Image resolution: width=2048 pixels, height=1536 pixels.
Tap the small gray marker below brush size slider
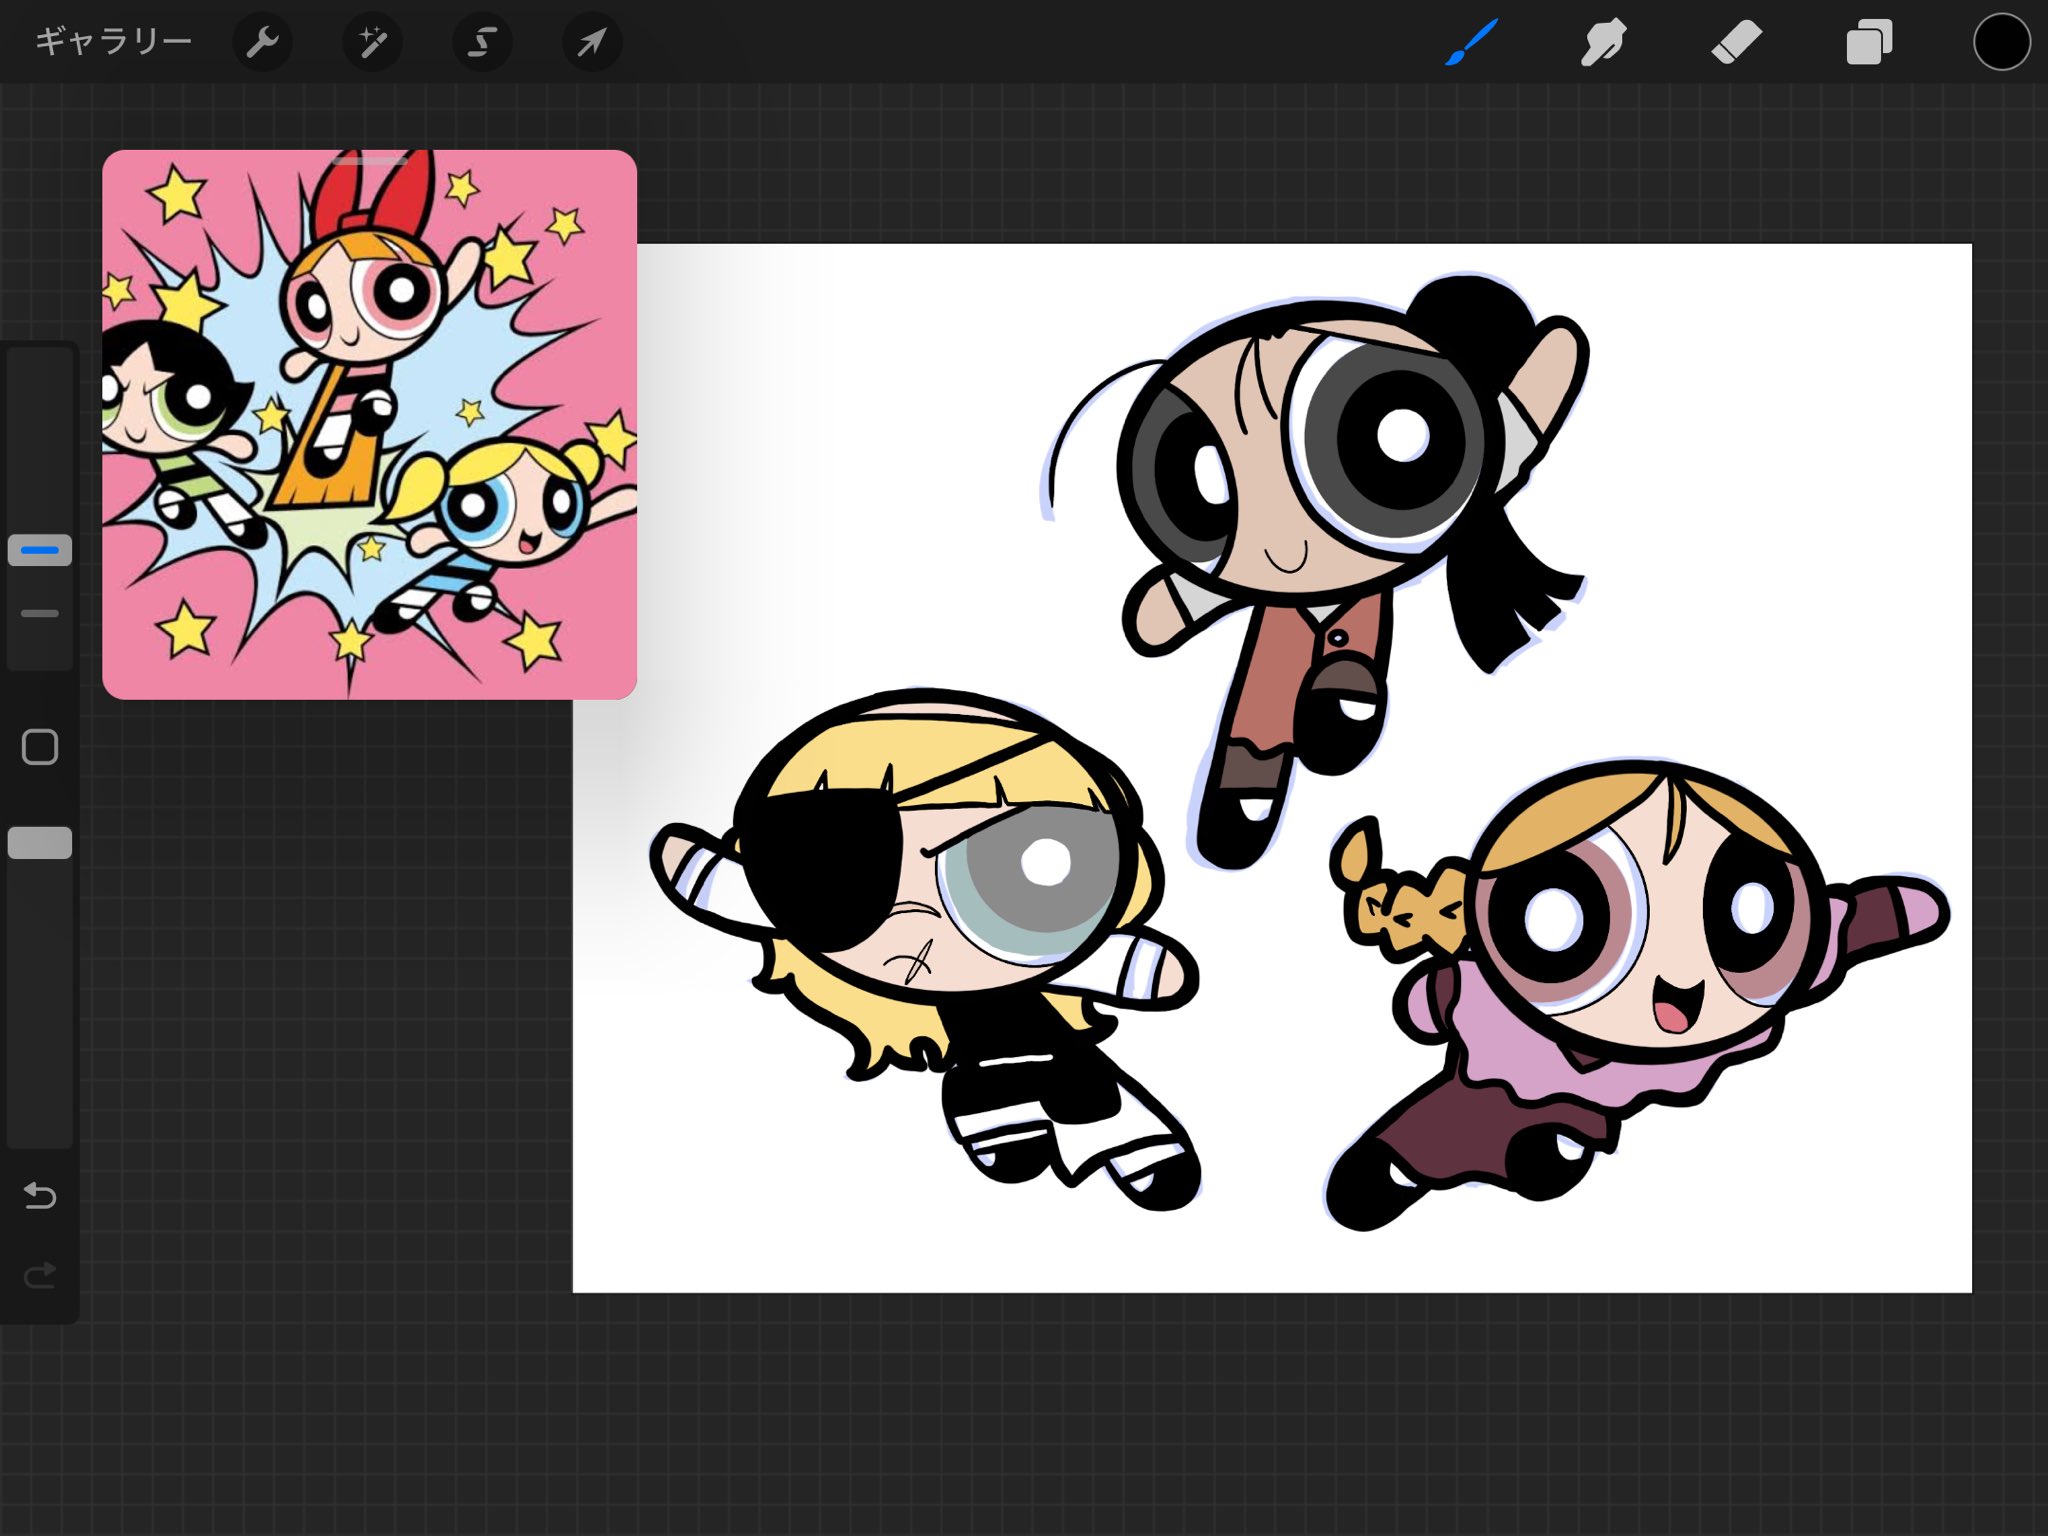pos(40,613)
